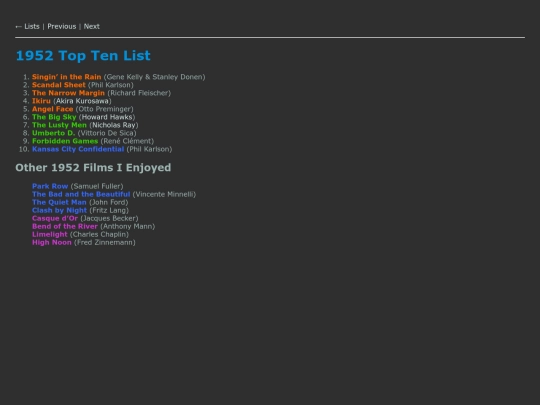
Task: Click the Bend of the River link
Action: click(65, 226)
